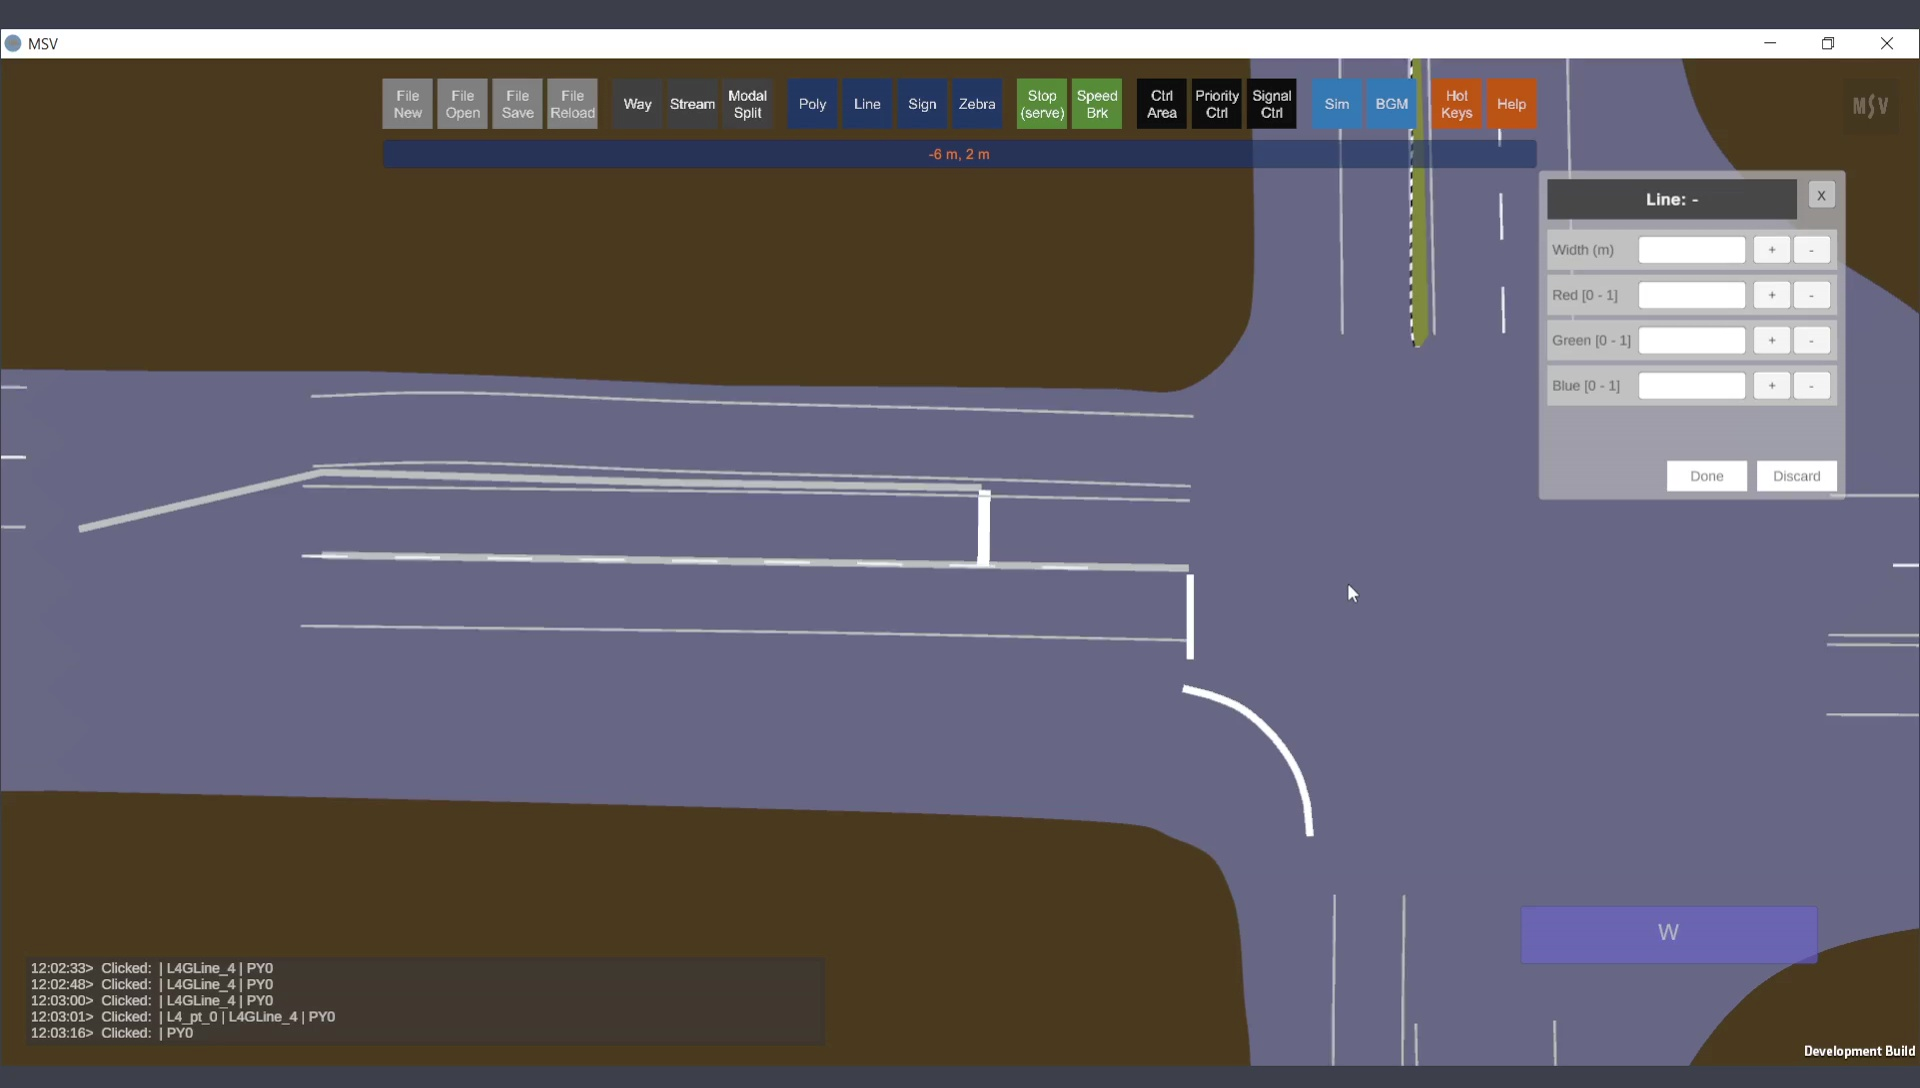The height and width of the screenshot is (1088, 1920).
Task: Select the Poly drawing tool
Action: 812,104
